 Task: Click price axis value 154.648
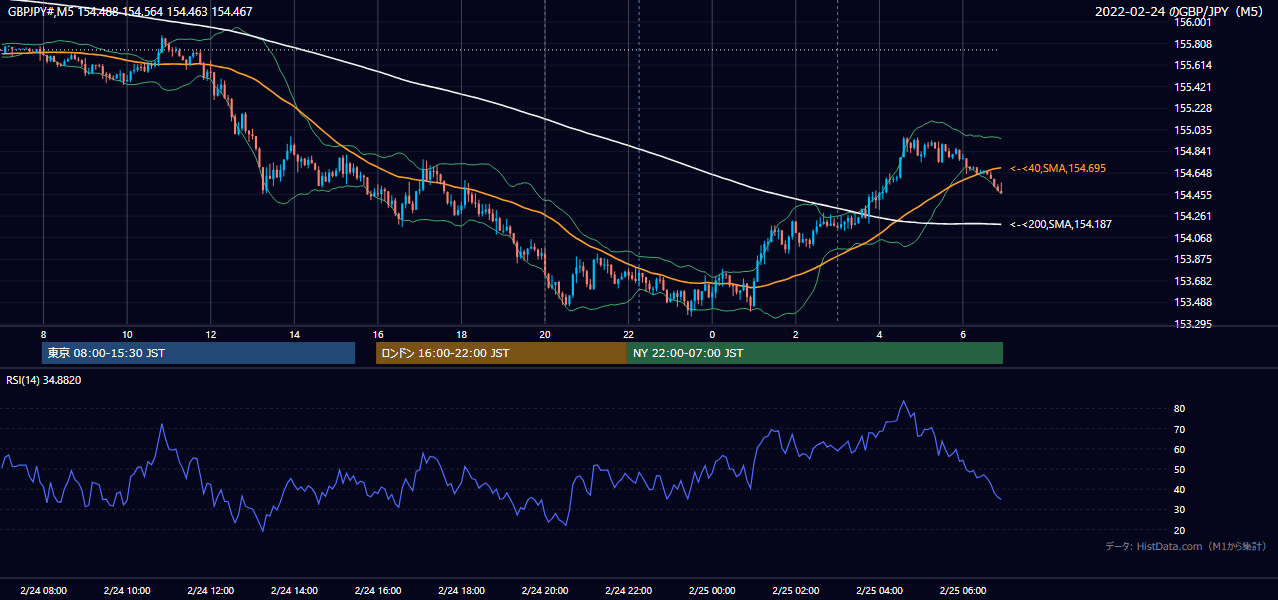[1193, 173]
